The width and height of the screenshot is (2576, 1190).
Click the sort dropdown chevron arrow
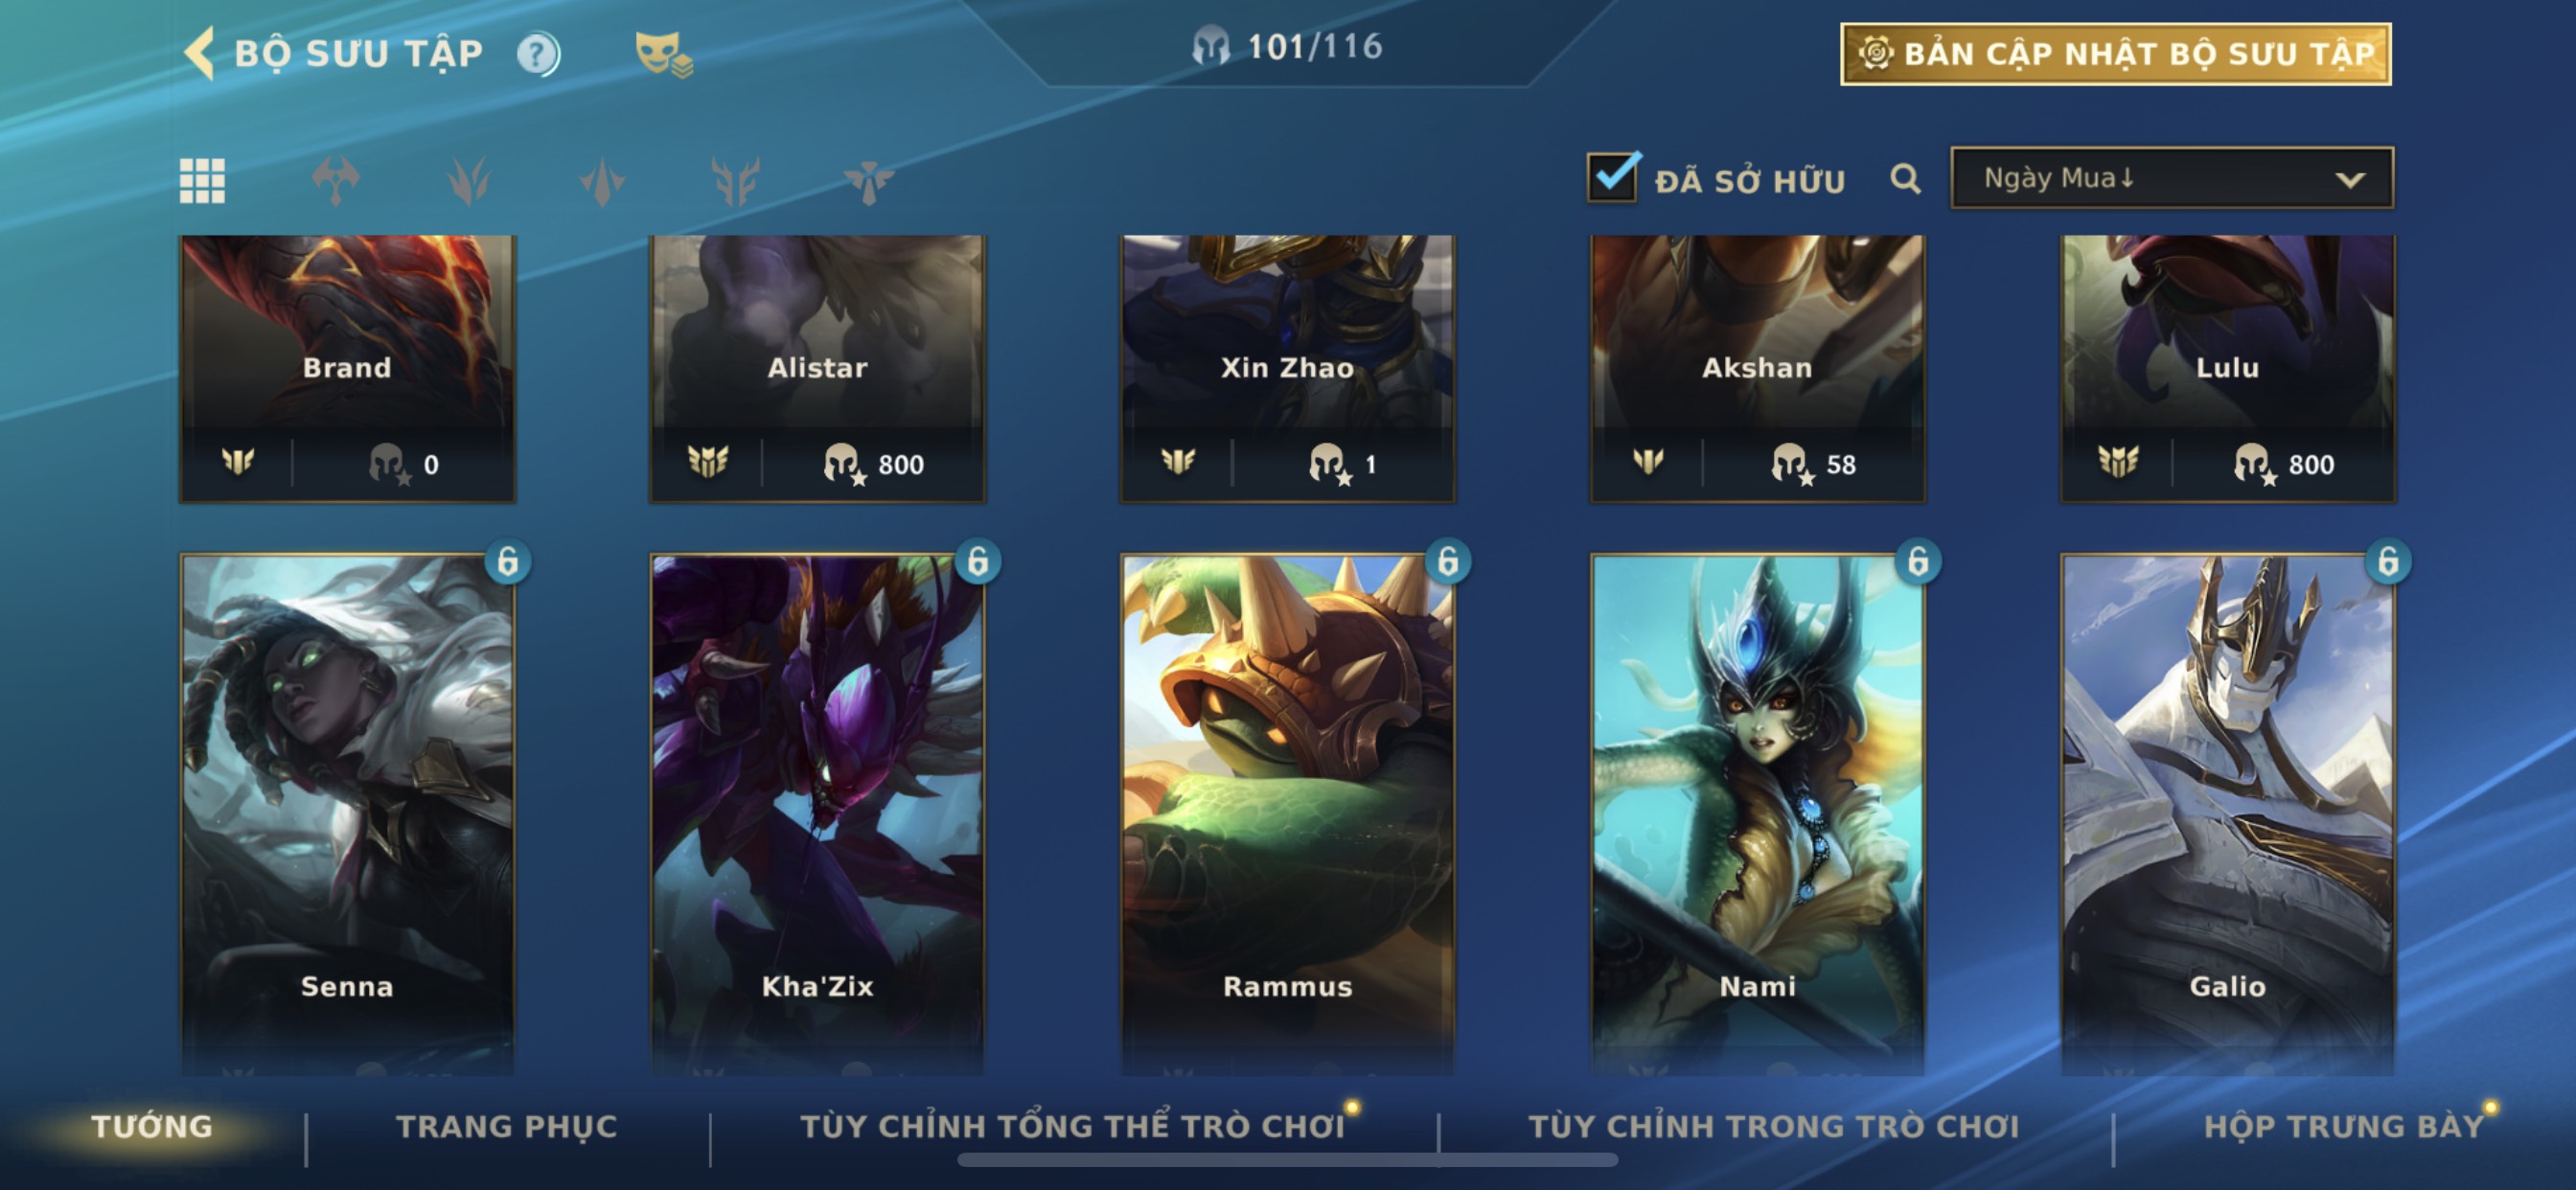pyautogui.click(x=2350, y=180)
